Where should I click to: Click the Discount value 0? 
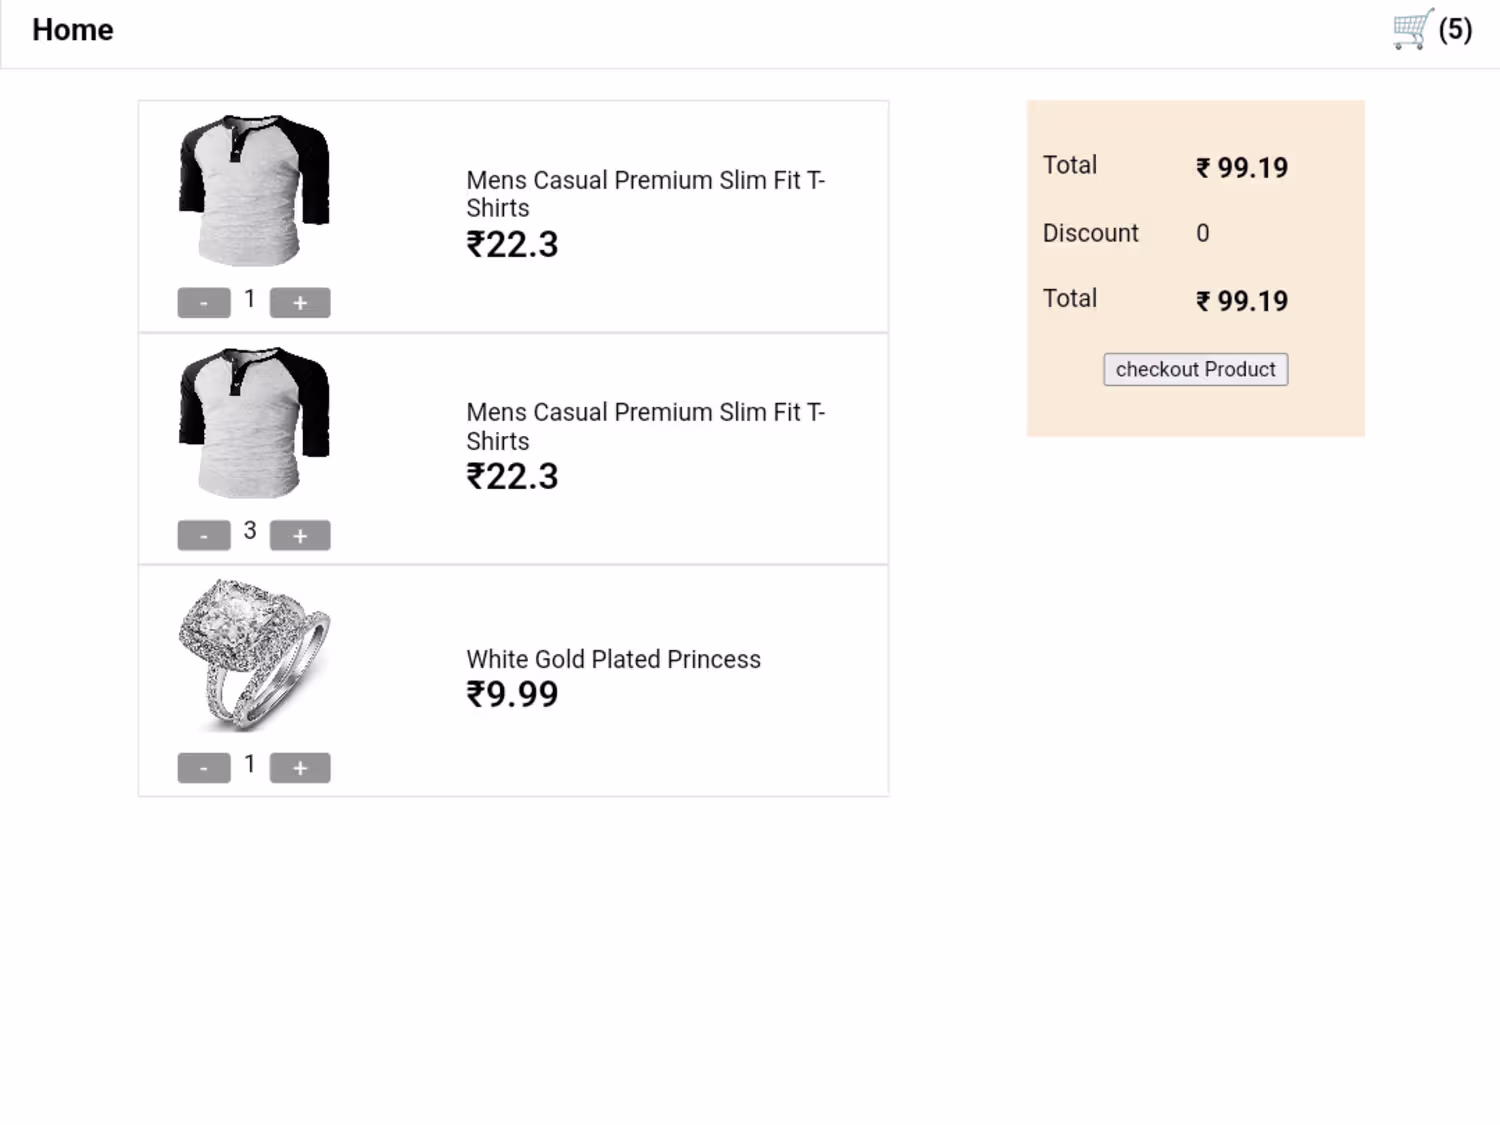pyautogui.click(x=1203, y=234)
